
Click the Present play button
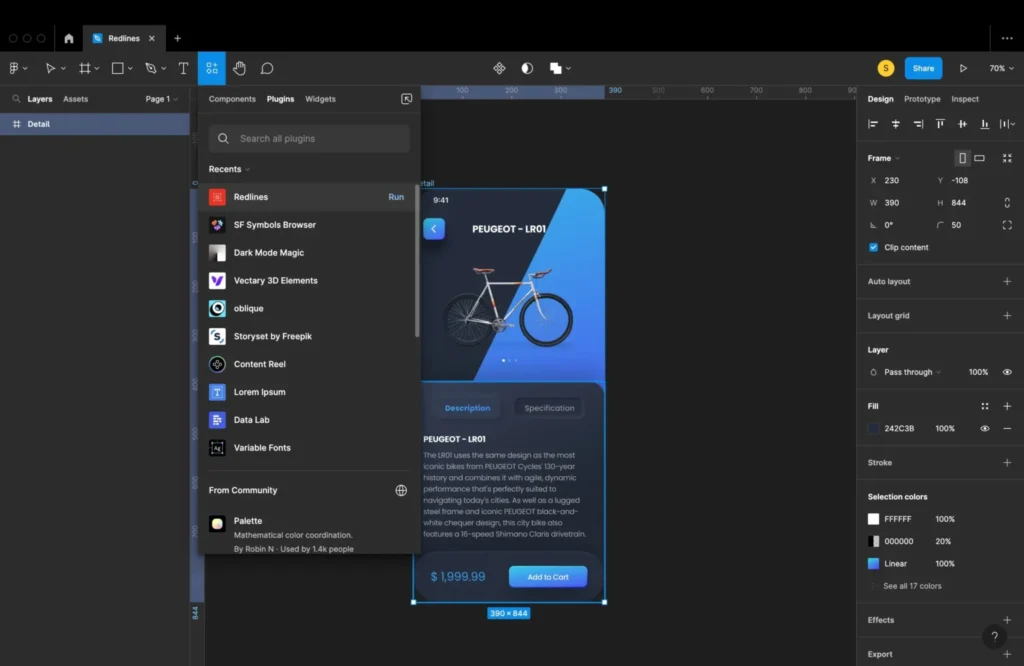pyautogui.click(x=963, y=68)
